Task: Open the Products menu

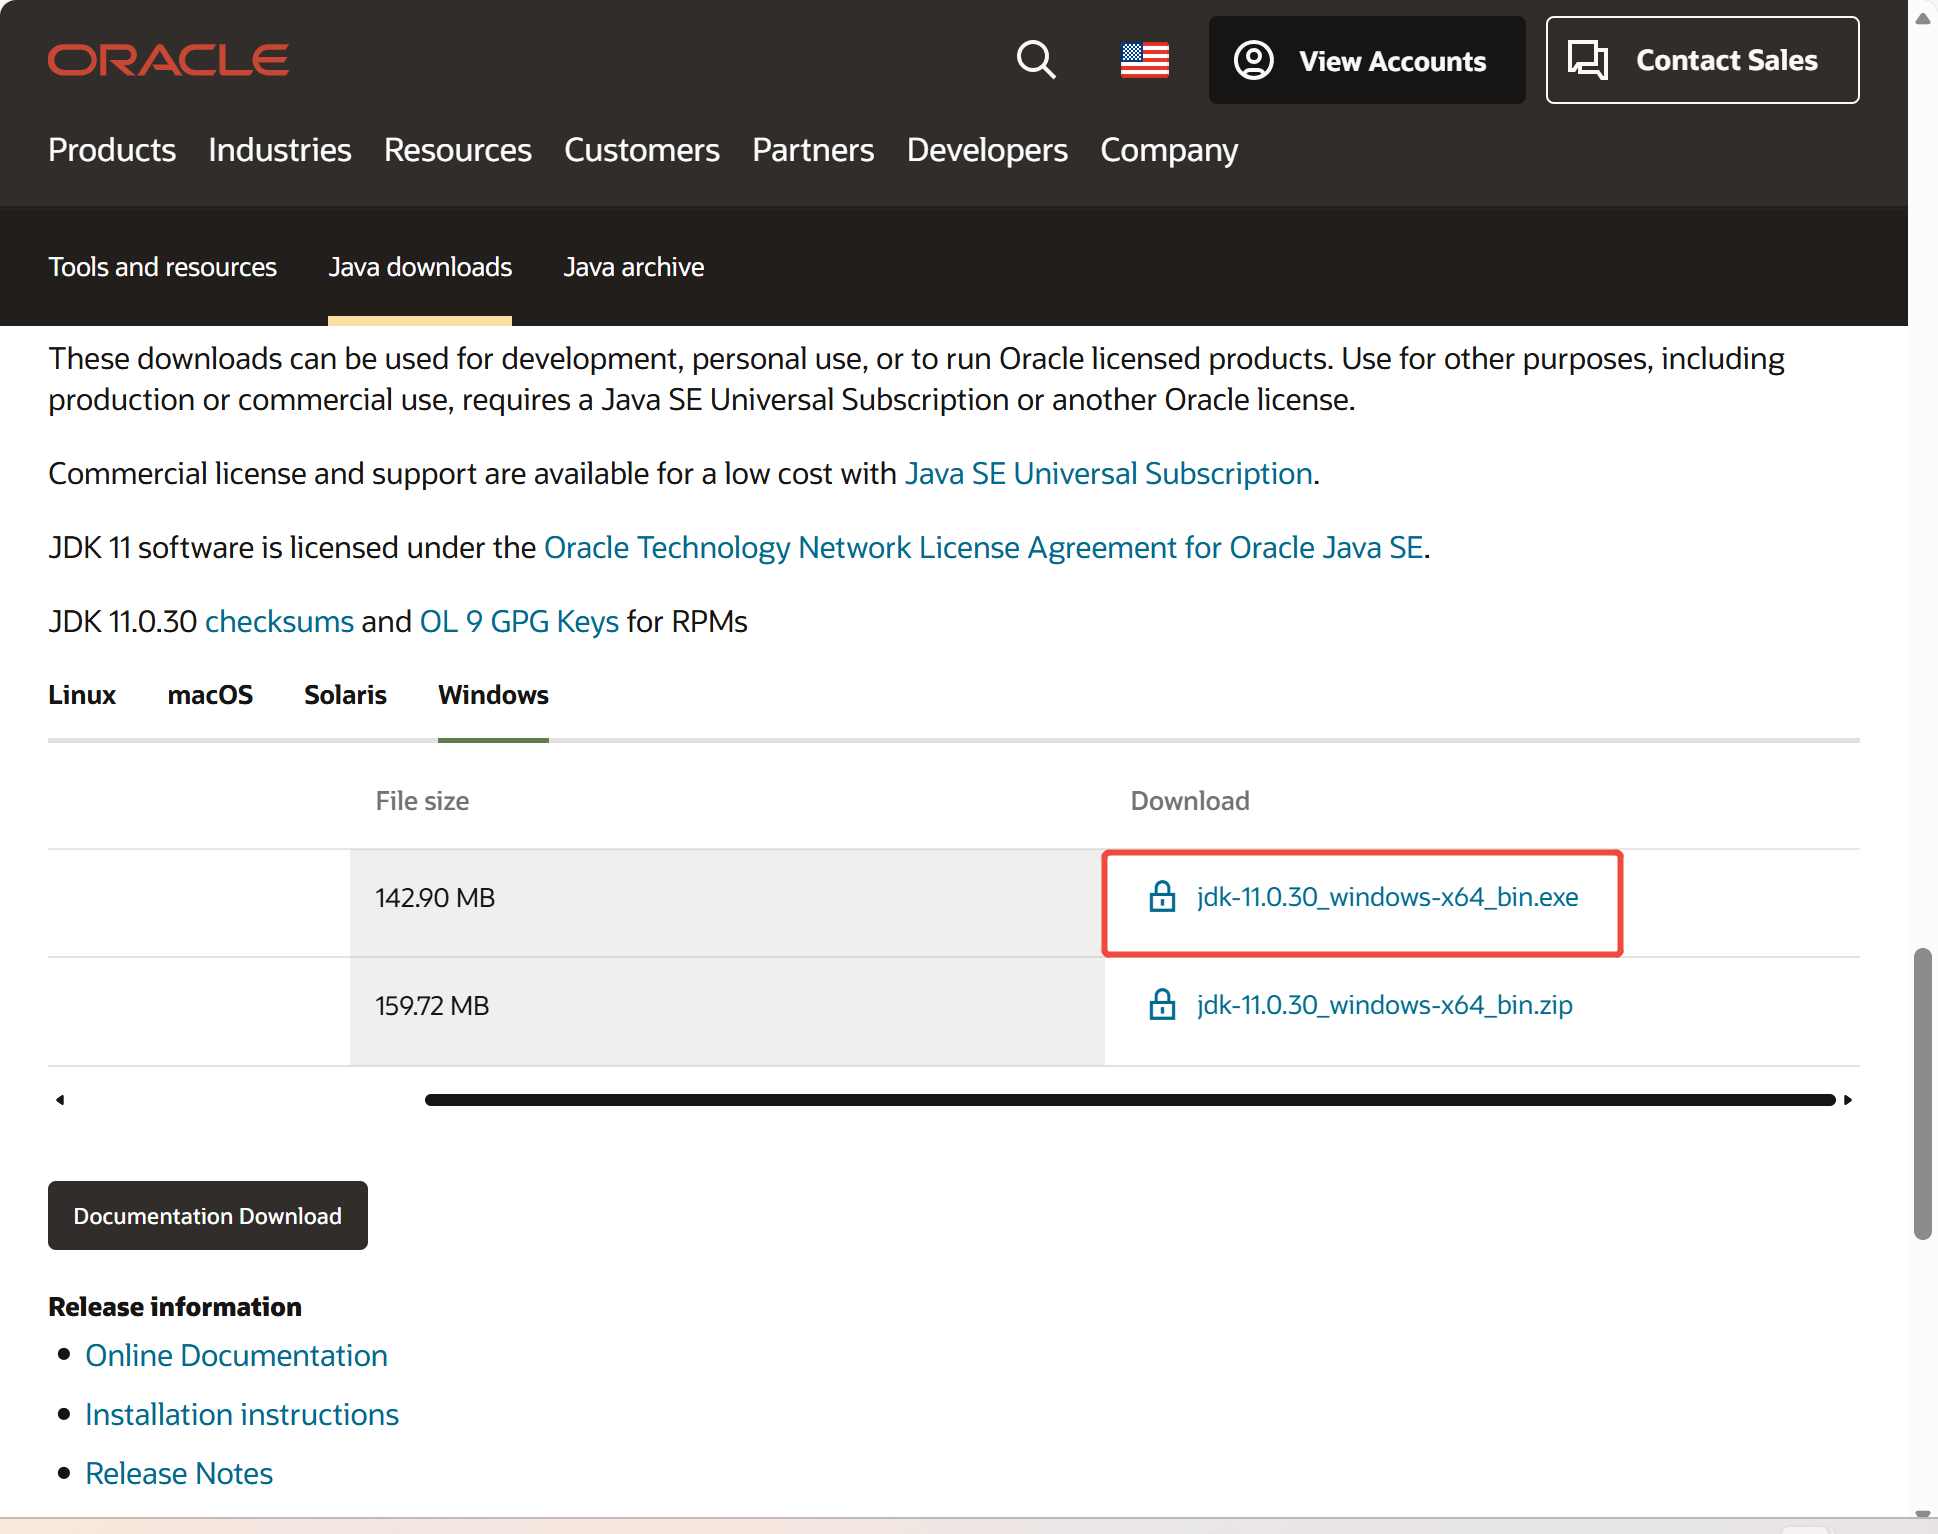Action: pos(112,150)
